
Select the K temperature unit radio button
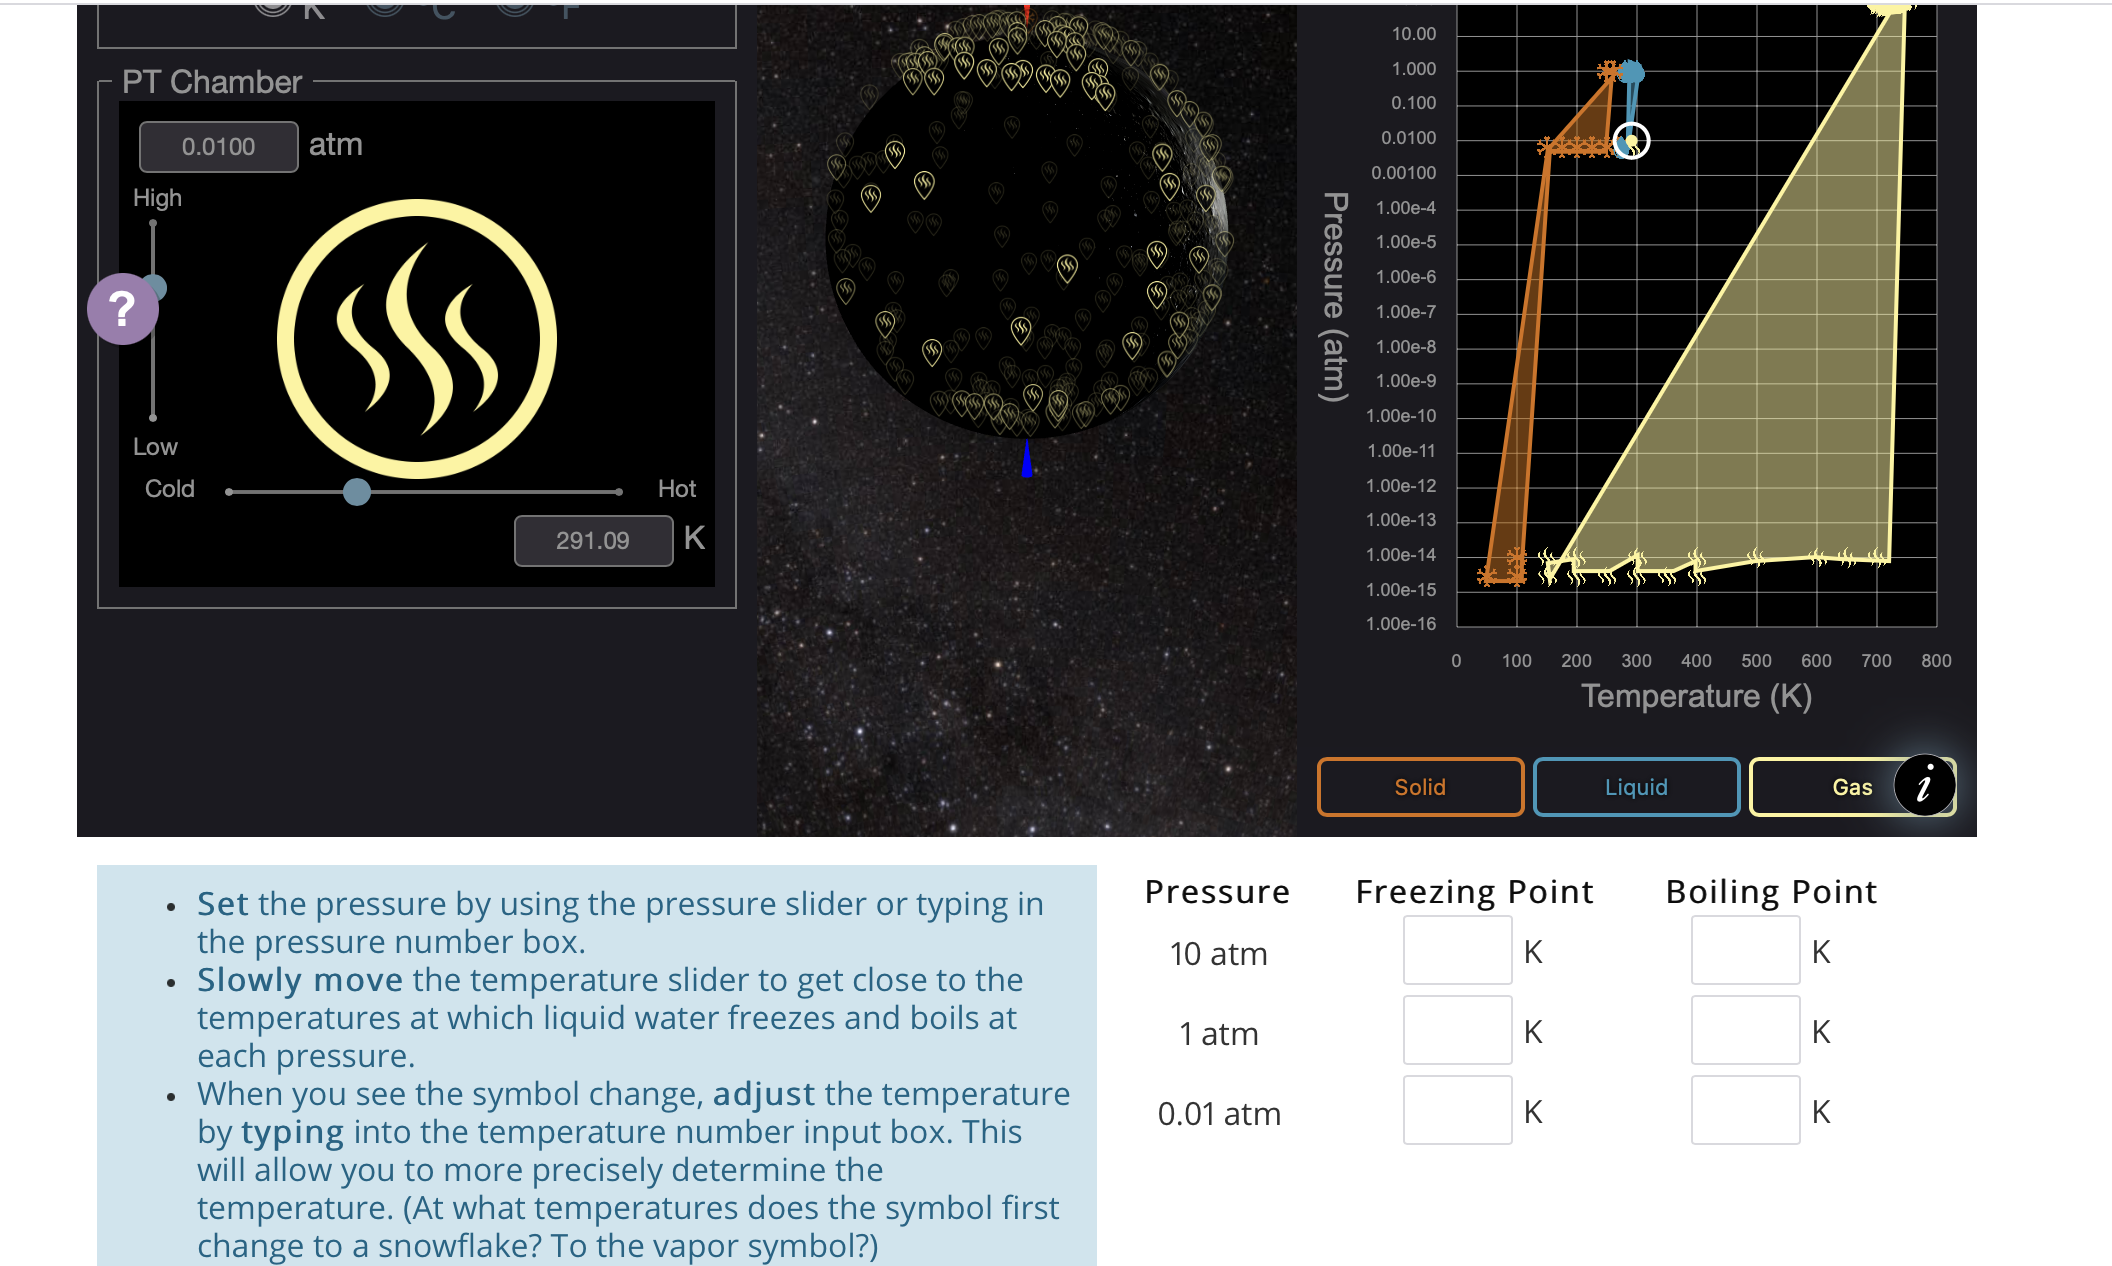coord(273,7)
